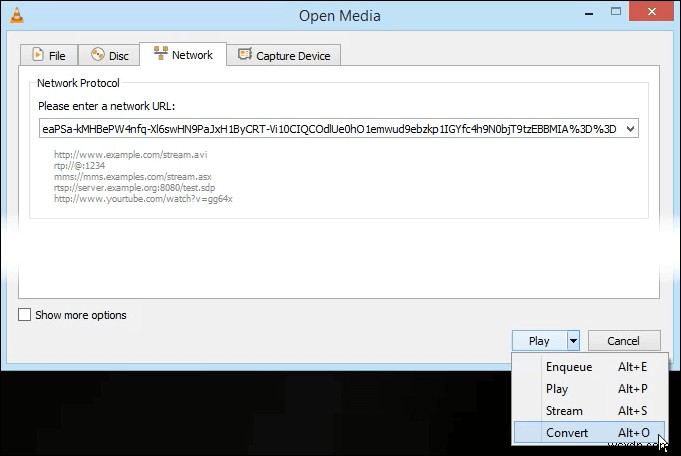Image resolution: width=681 pixels, height=456 pixels.
Task: Choose Play Alt+P in dropdown menu
Action: click(589, 389)
